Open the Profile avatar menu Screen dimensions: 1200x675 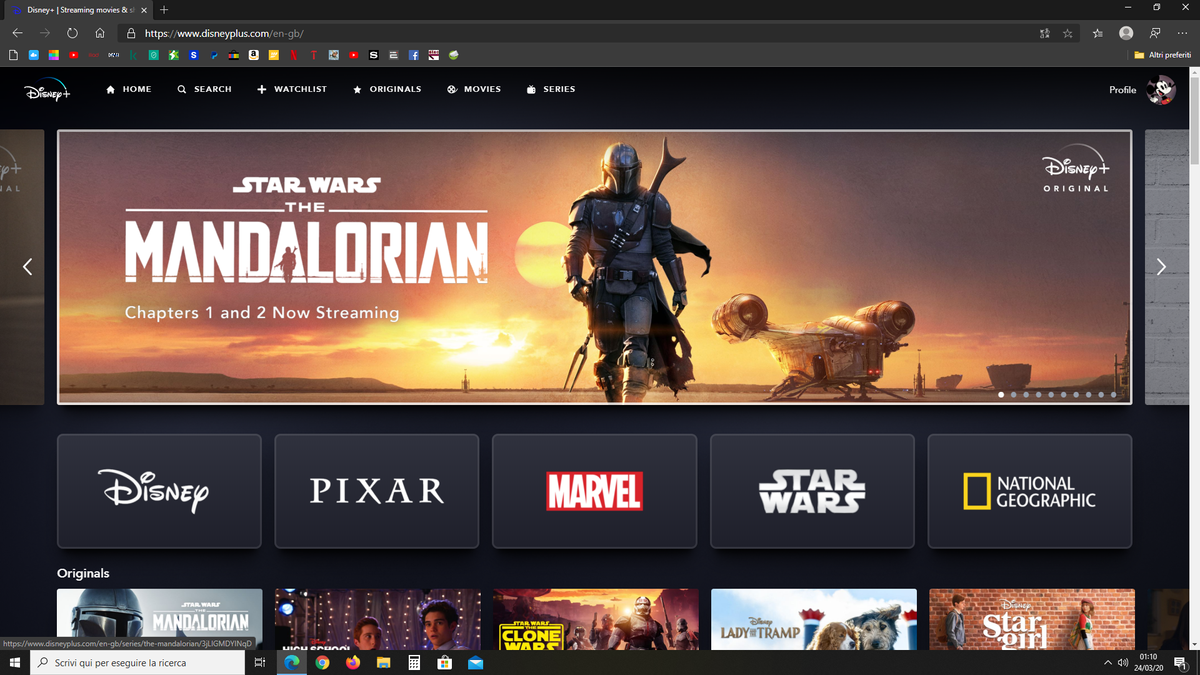pyautogui.click(x=1160, y=89)
